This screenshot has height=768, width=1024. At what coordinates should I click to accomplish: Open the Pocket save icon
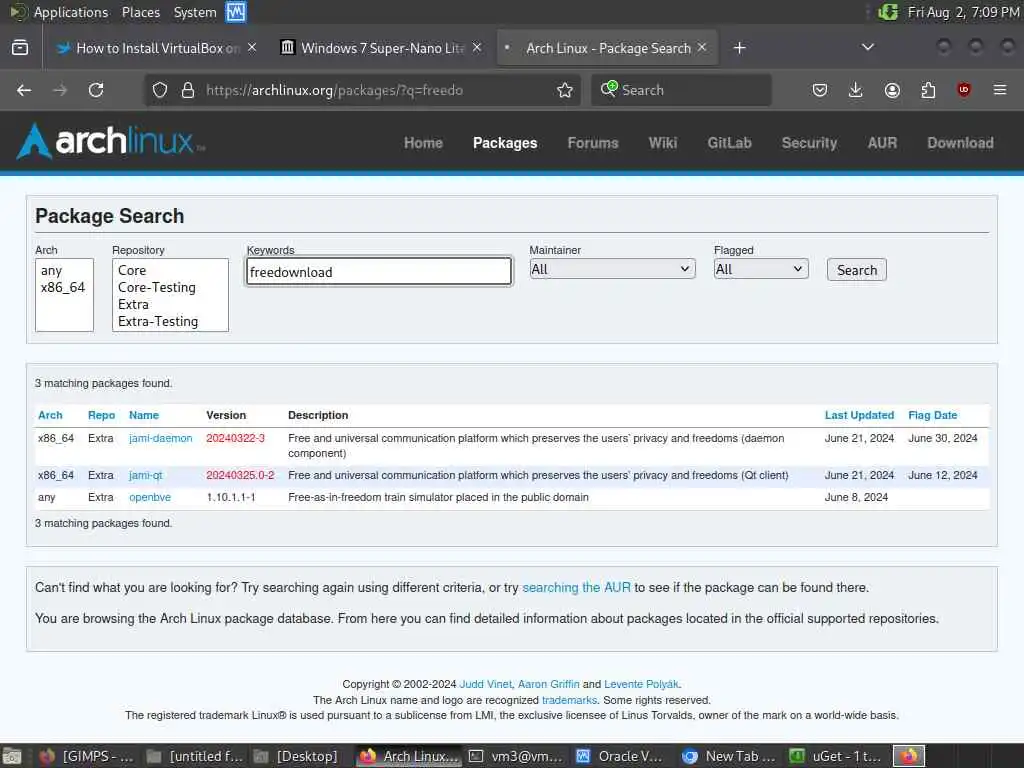point(820,90)
